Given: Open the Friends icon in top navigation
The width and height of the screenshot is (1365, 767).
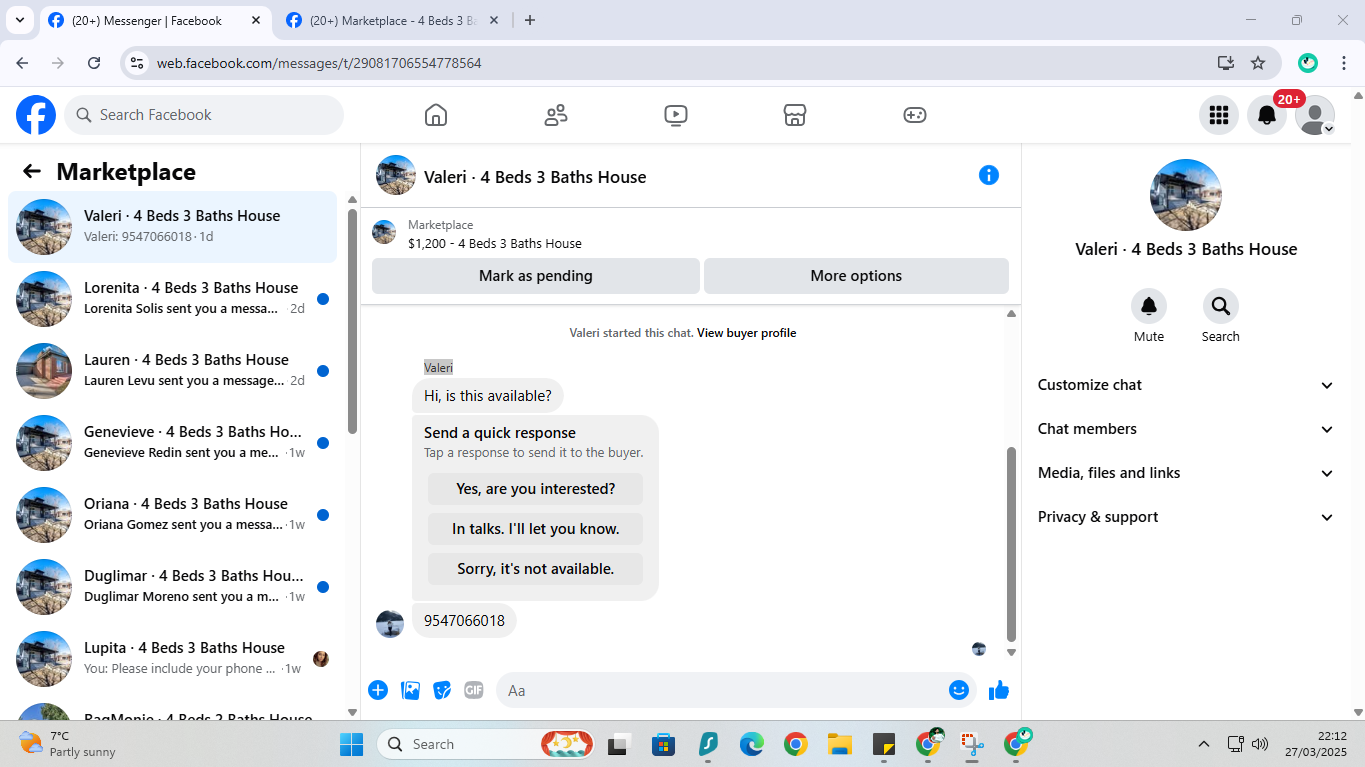Looking at the screenshot, I should (x=556, y=115).
